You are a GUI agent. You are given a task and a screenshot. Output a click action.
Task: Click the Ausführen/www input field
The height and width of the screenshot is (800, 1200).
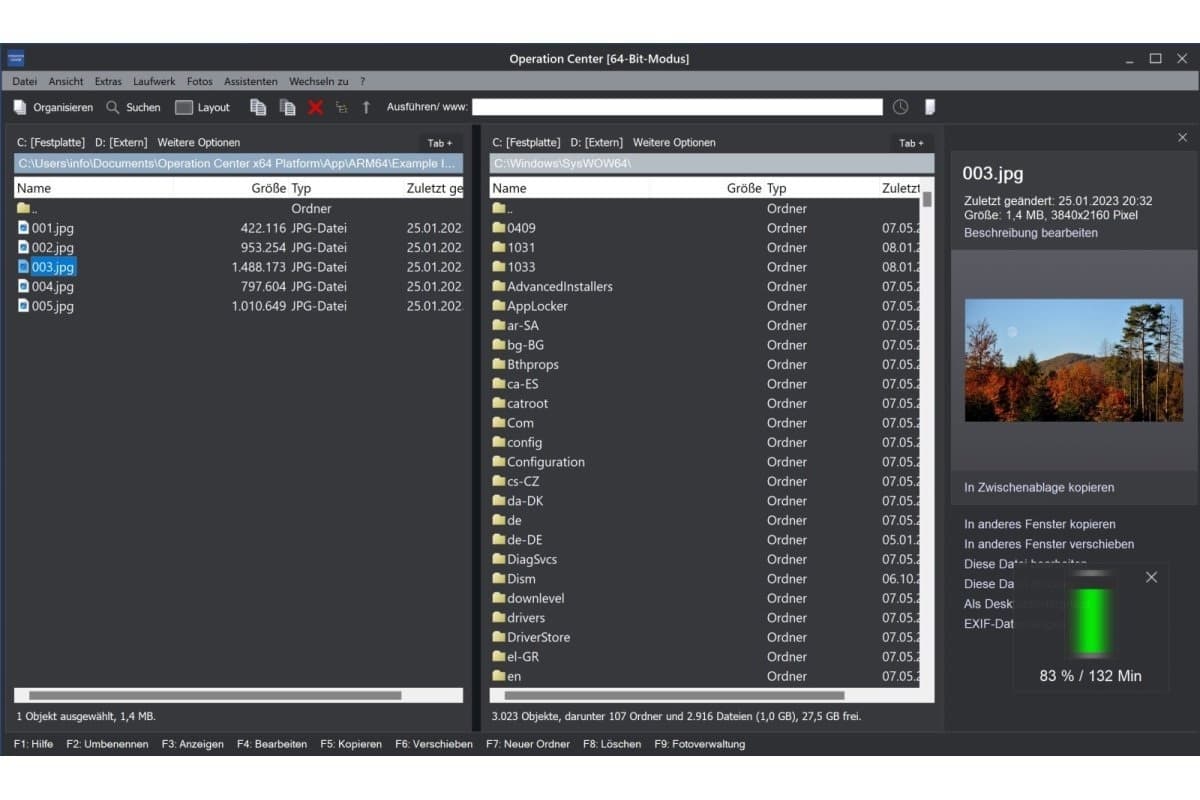(677, 107)
